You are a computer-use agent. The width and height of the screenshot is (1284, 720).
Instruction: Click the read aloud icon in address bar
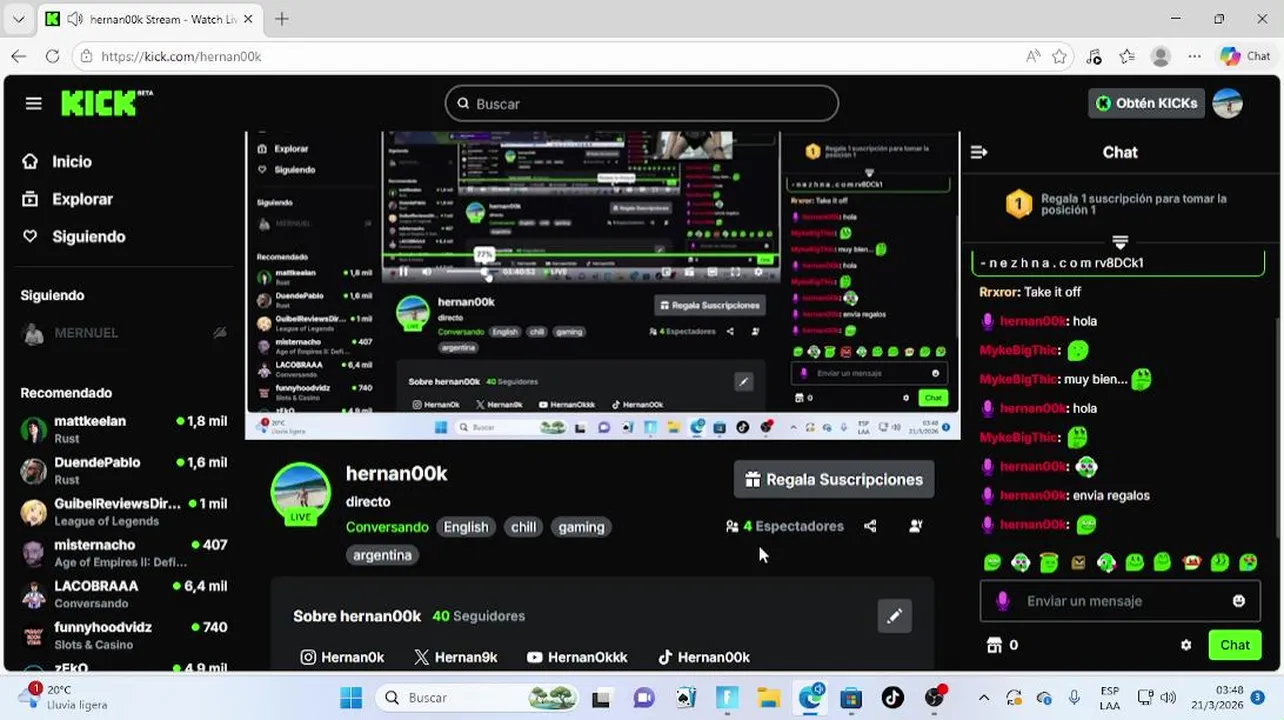1033,56
